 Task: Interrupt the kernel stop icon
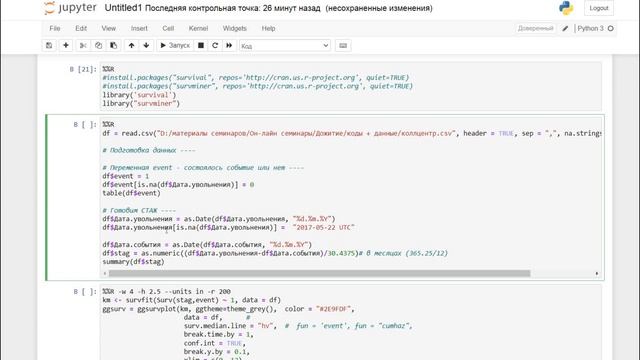coord(201,45)
